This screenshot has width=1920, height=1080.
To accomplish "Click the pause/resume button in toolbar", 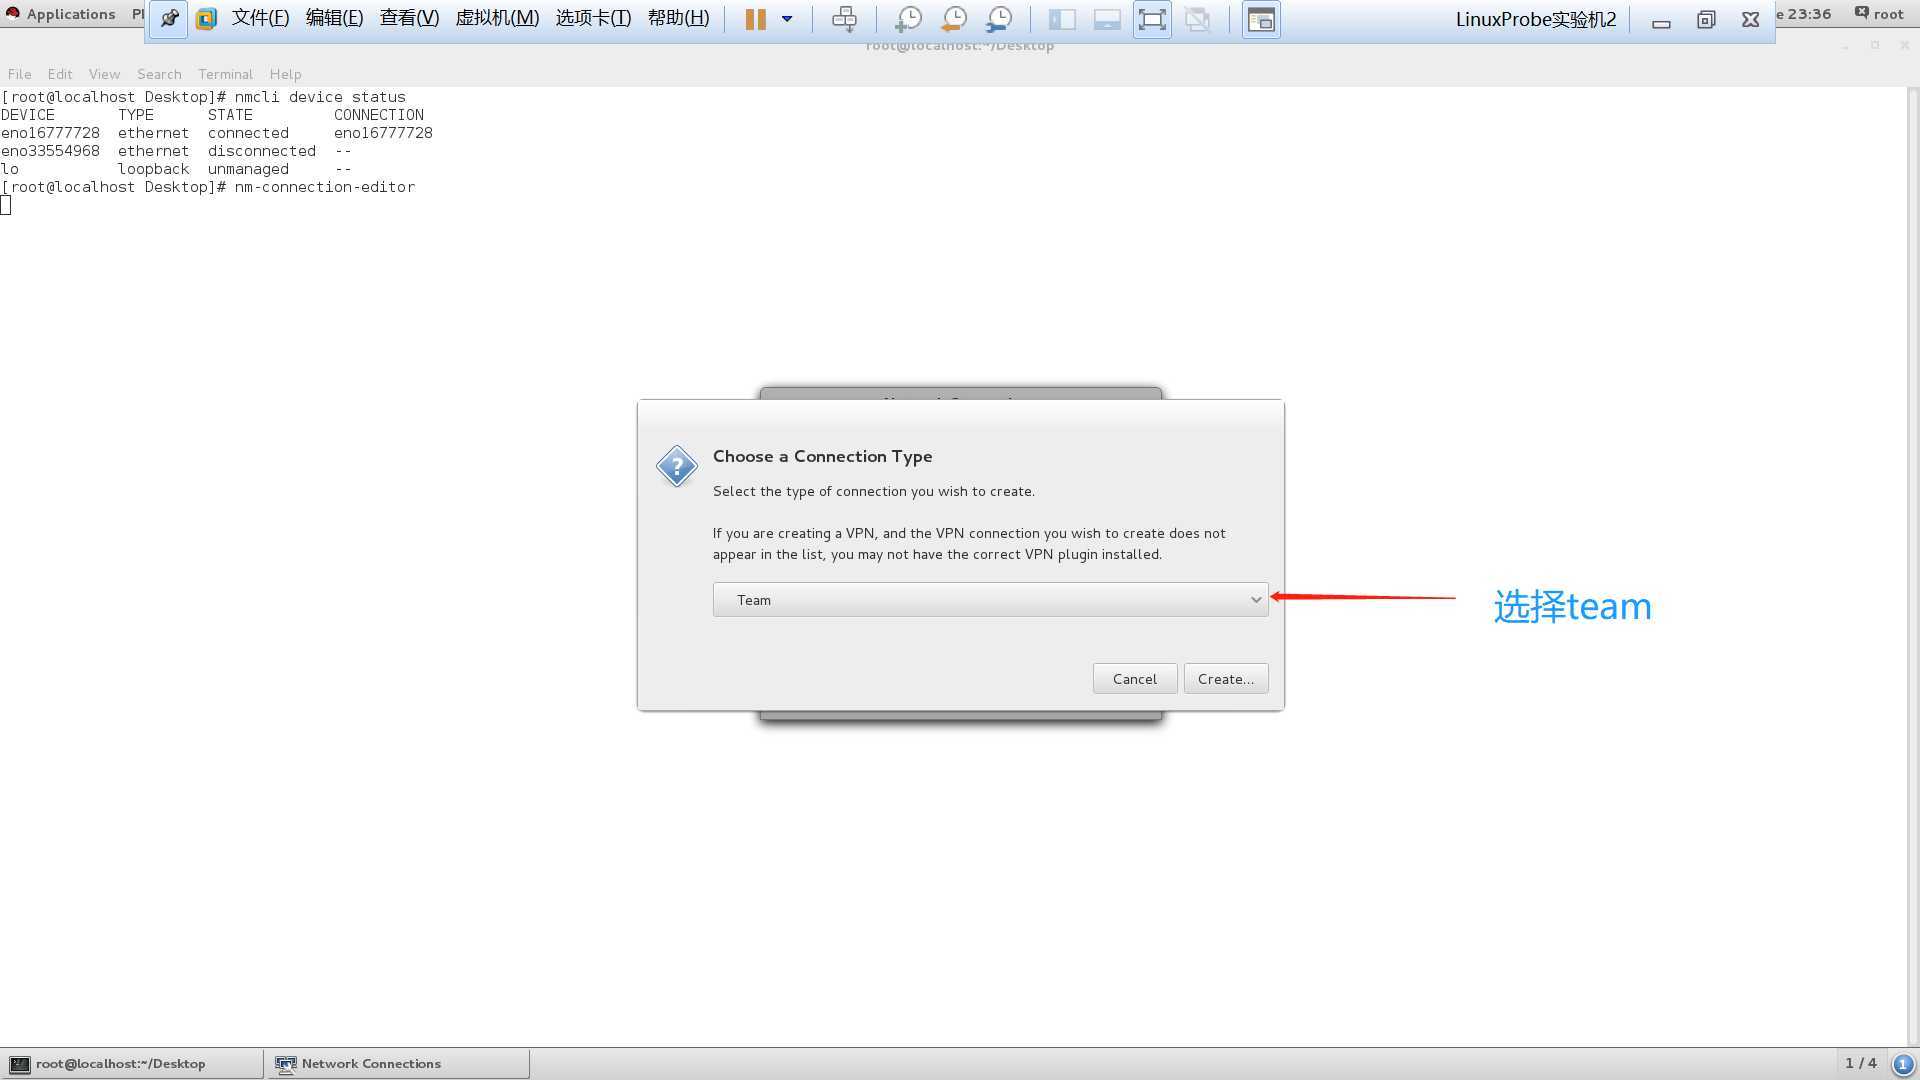I will tap(754, 18).
